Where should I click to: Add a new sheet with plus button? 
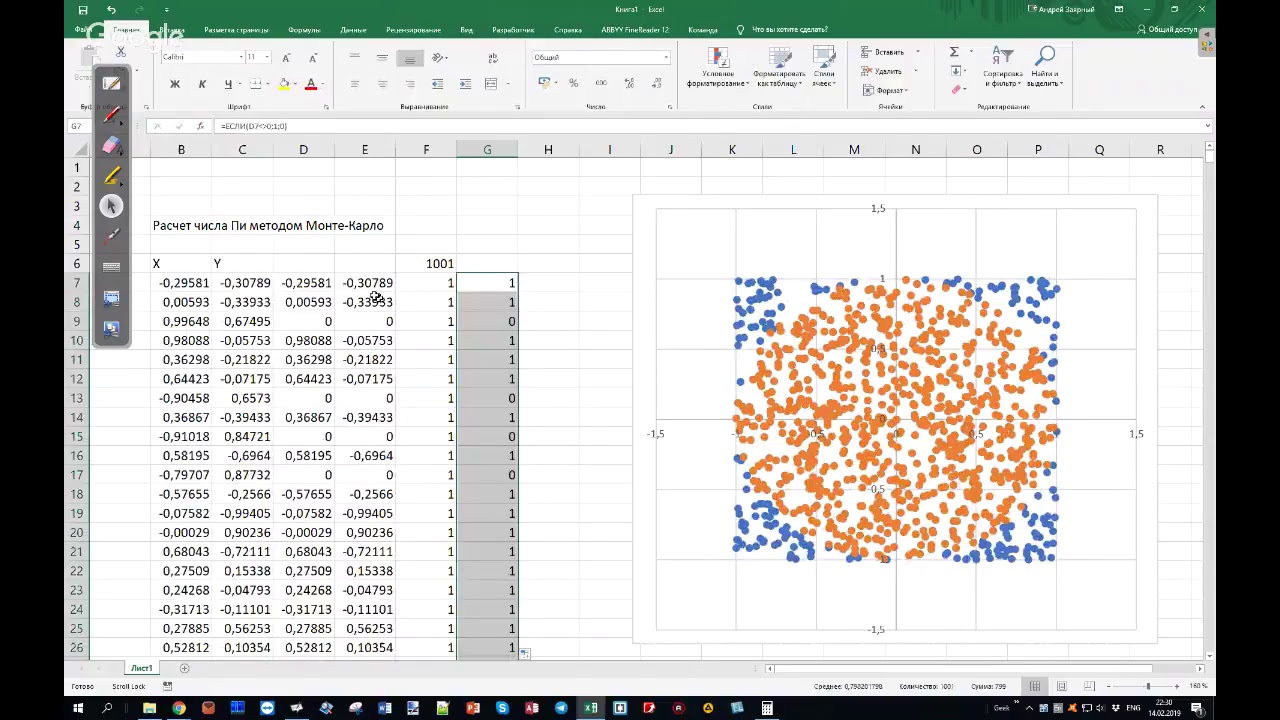point(184,668)
